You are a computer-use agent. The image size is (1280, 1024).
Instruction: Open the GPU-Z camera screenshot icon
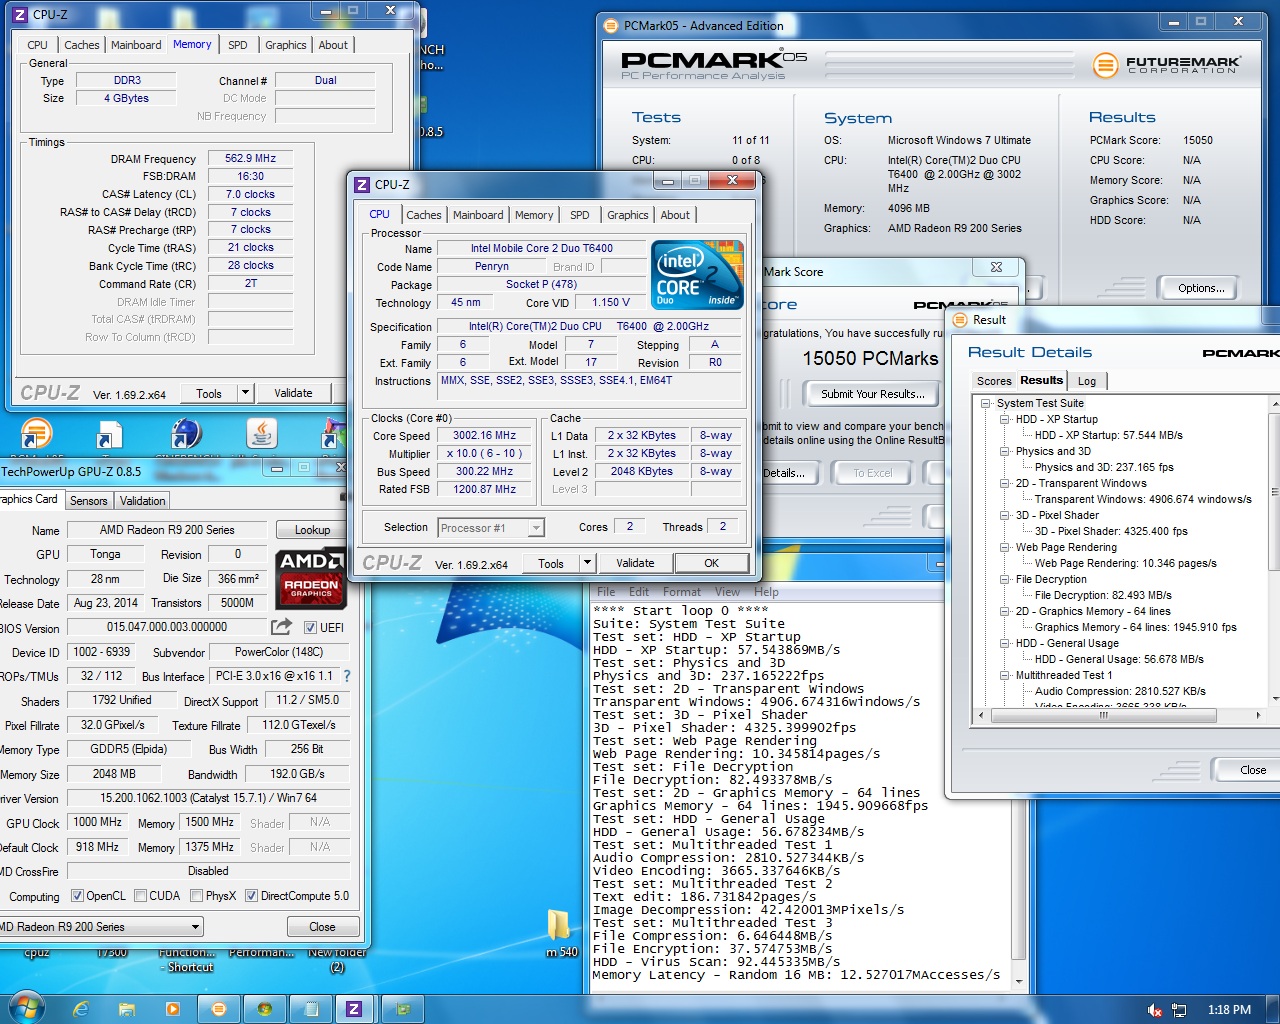point(344,497)
